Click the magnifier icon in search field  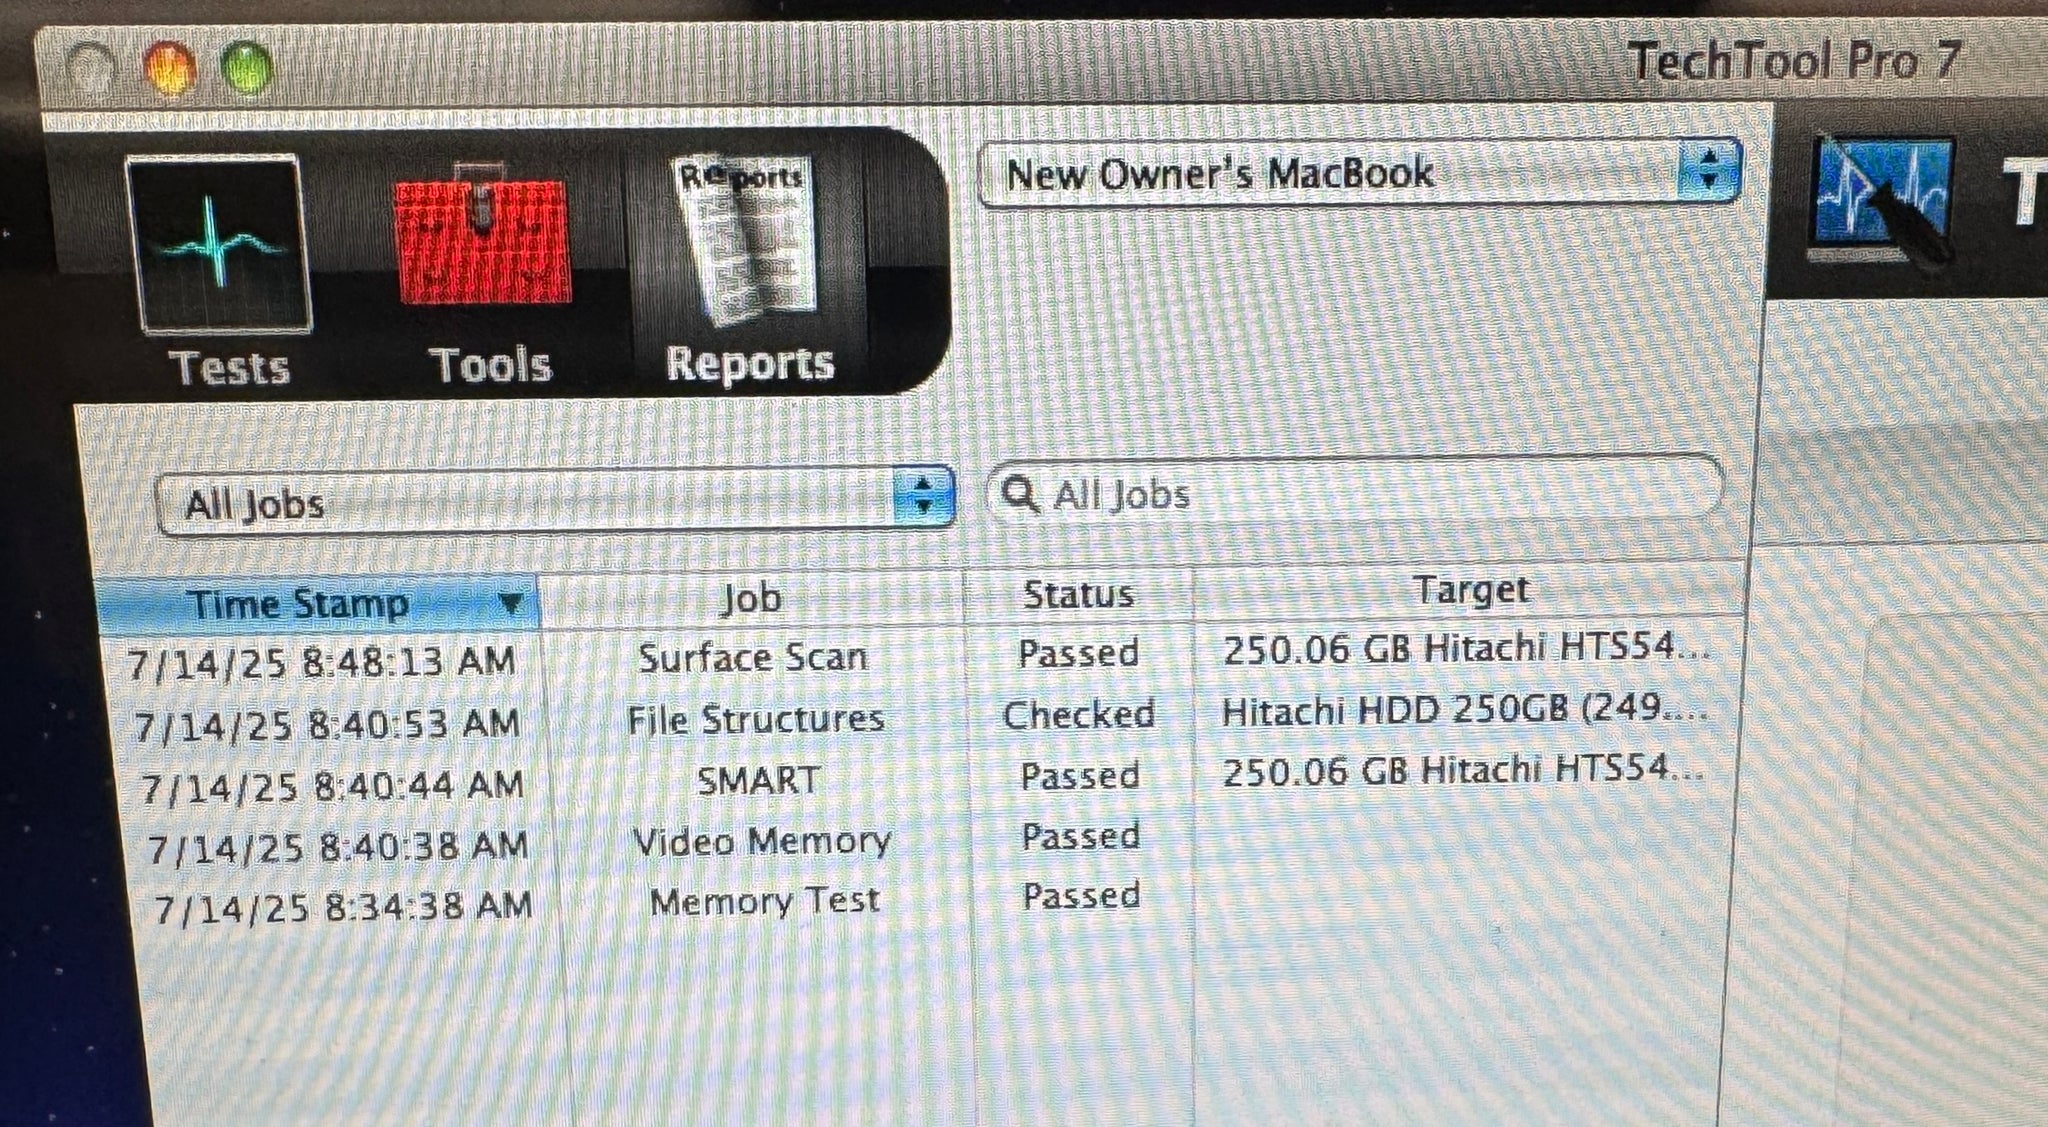coord(1020,493)
